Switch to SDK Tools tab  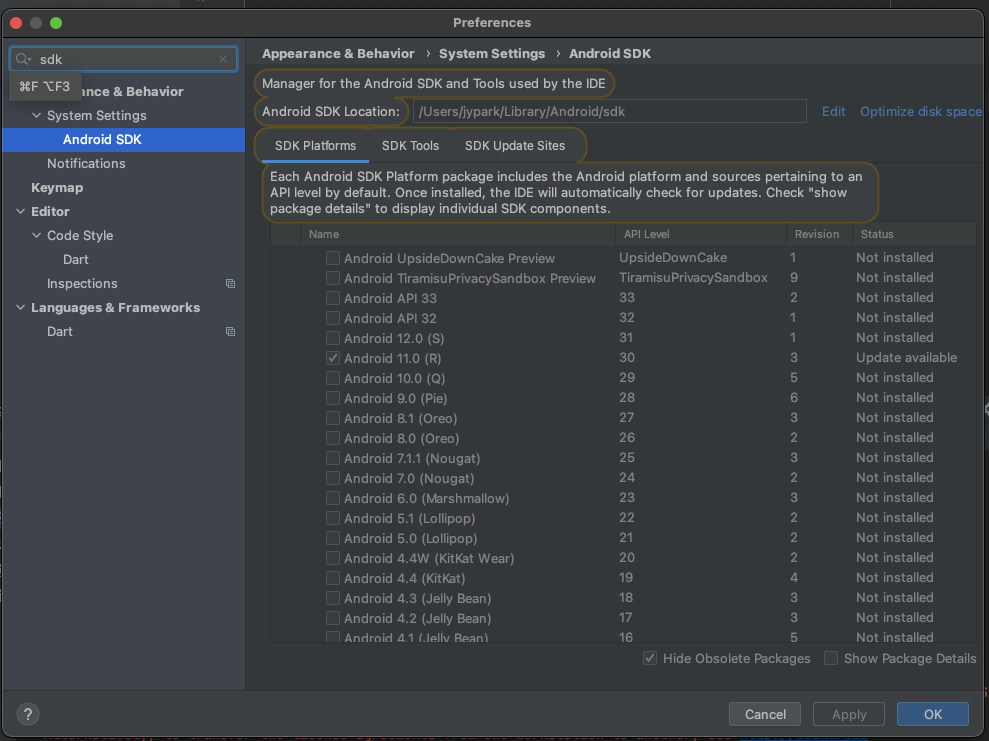[410, 146]
